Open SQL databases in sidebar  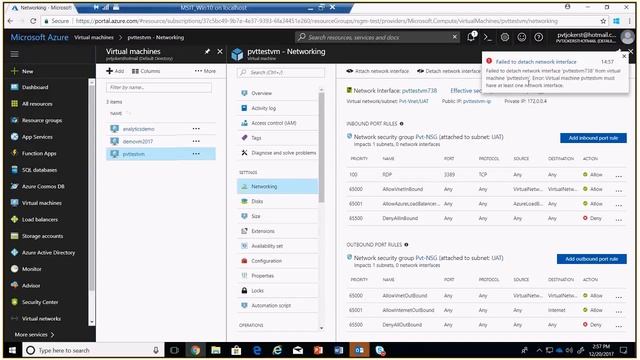coord(39,170)
